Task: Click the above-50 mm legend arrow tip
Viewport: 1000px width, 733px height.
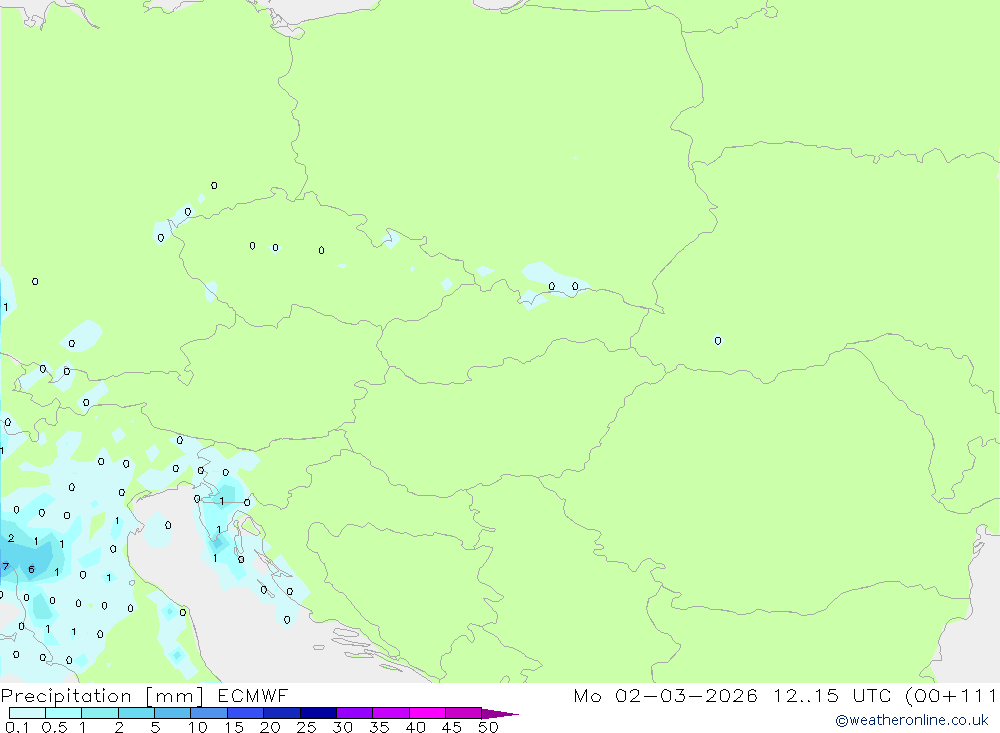Action: 500,714
